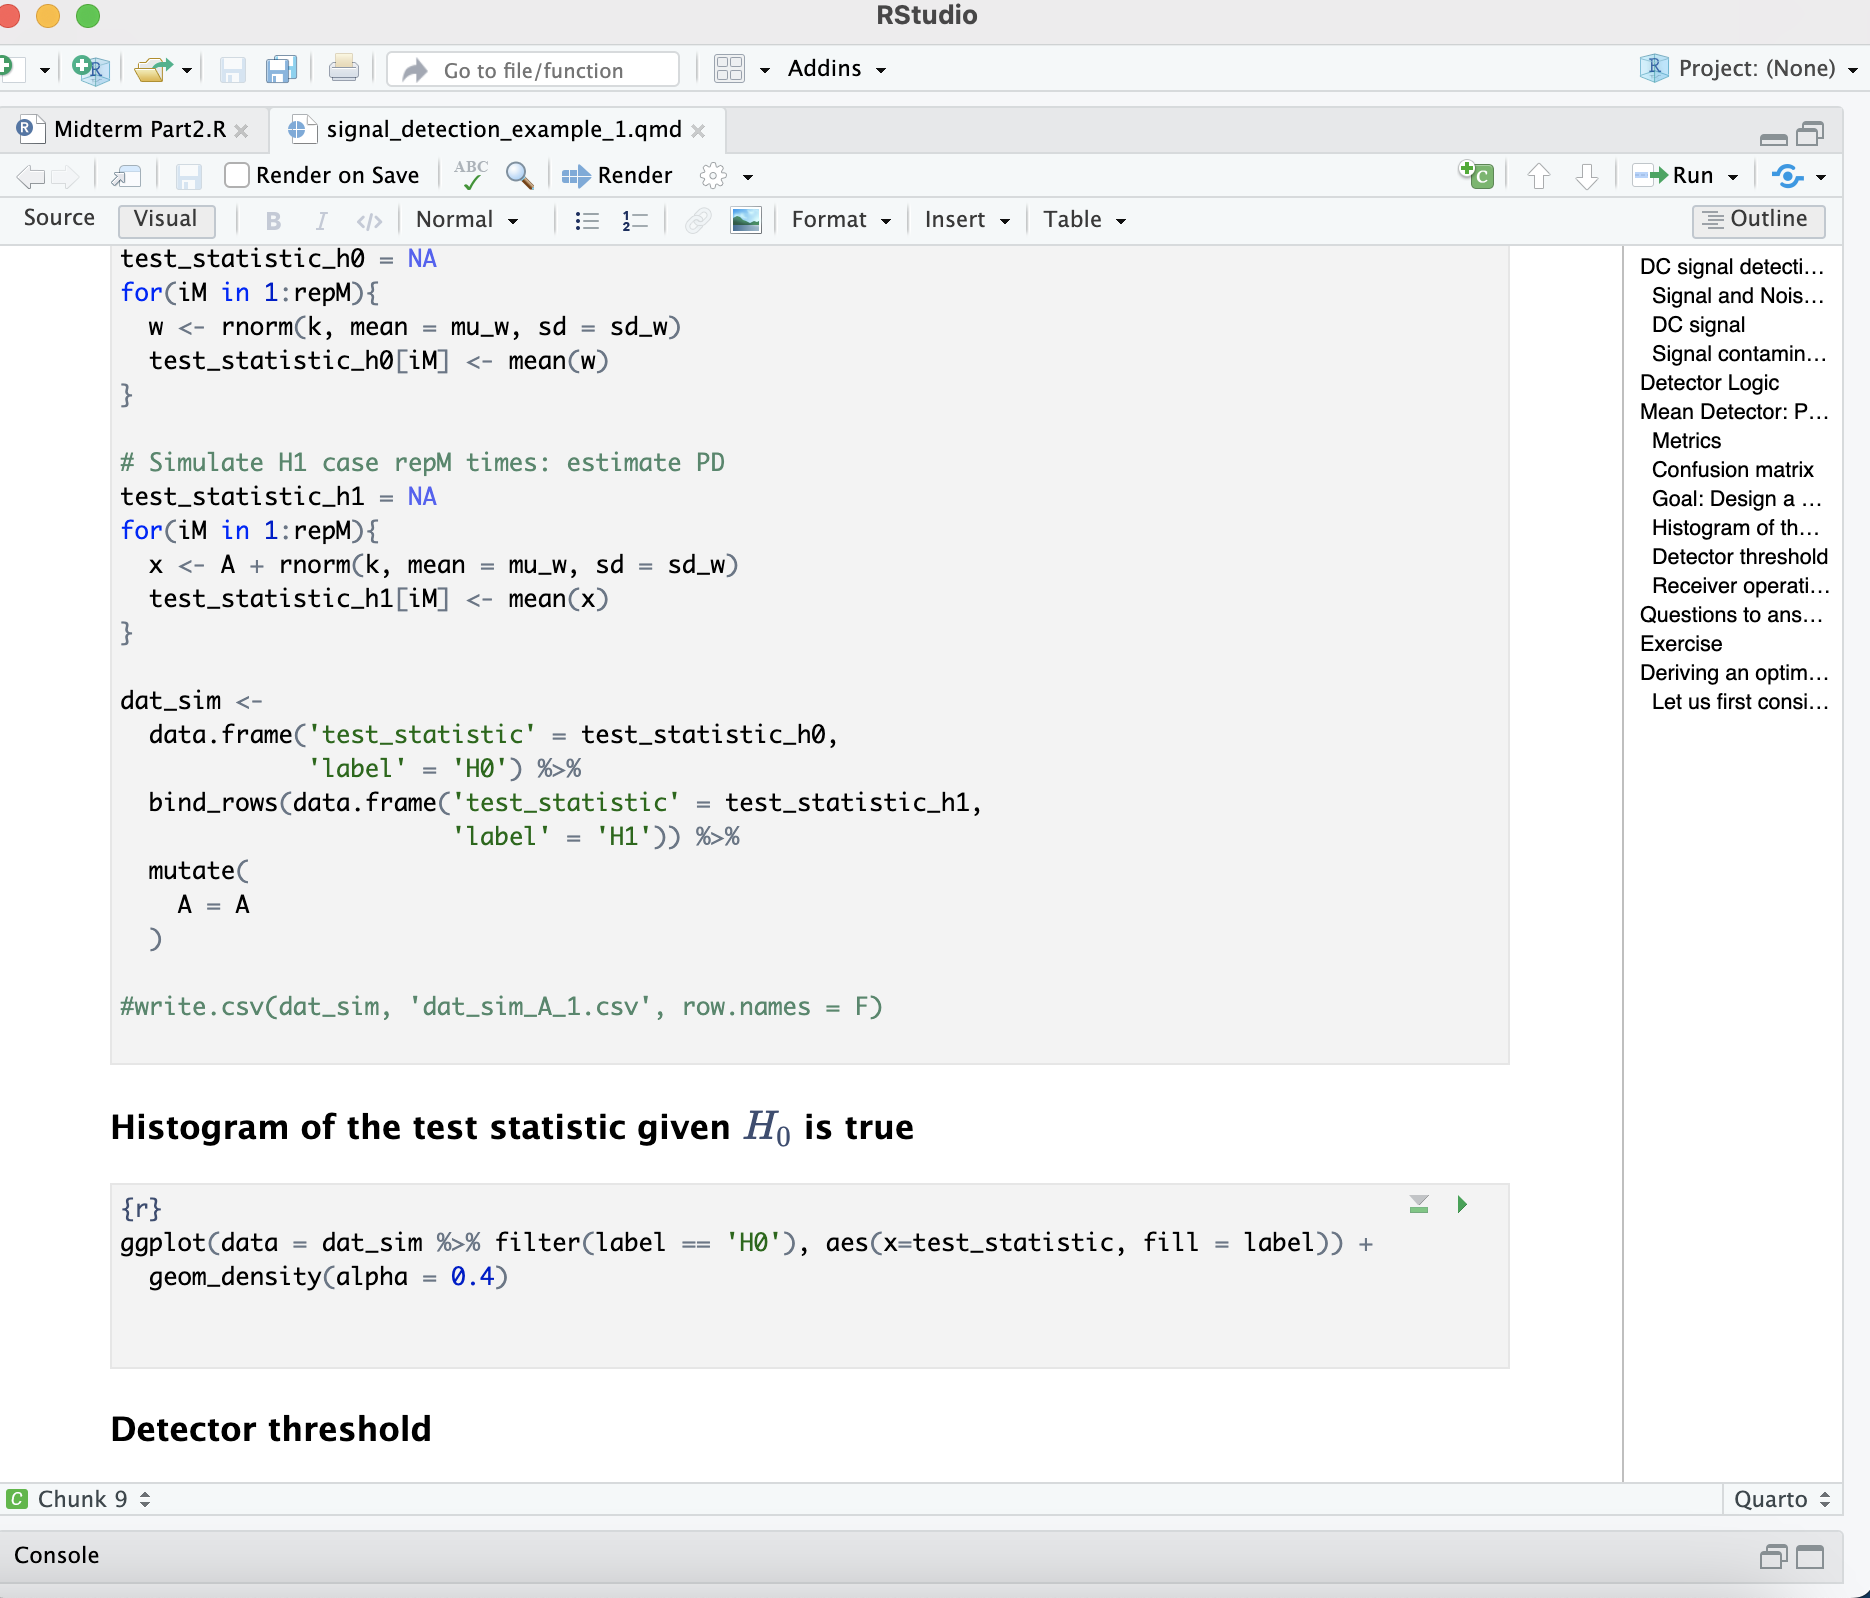Apply inline code formatting
Screen dimensions: 1870x1598
pos(369,220)
